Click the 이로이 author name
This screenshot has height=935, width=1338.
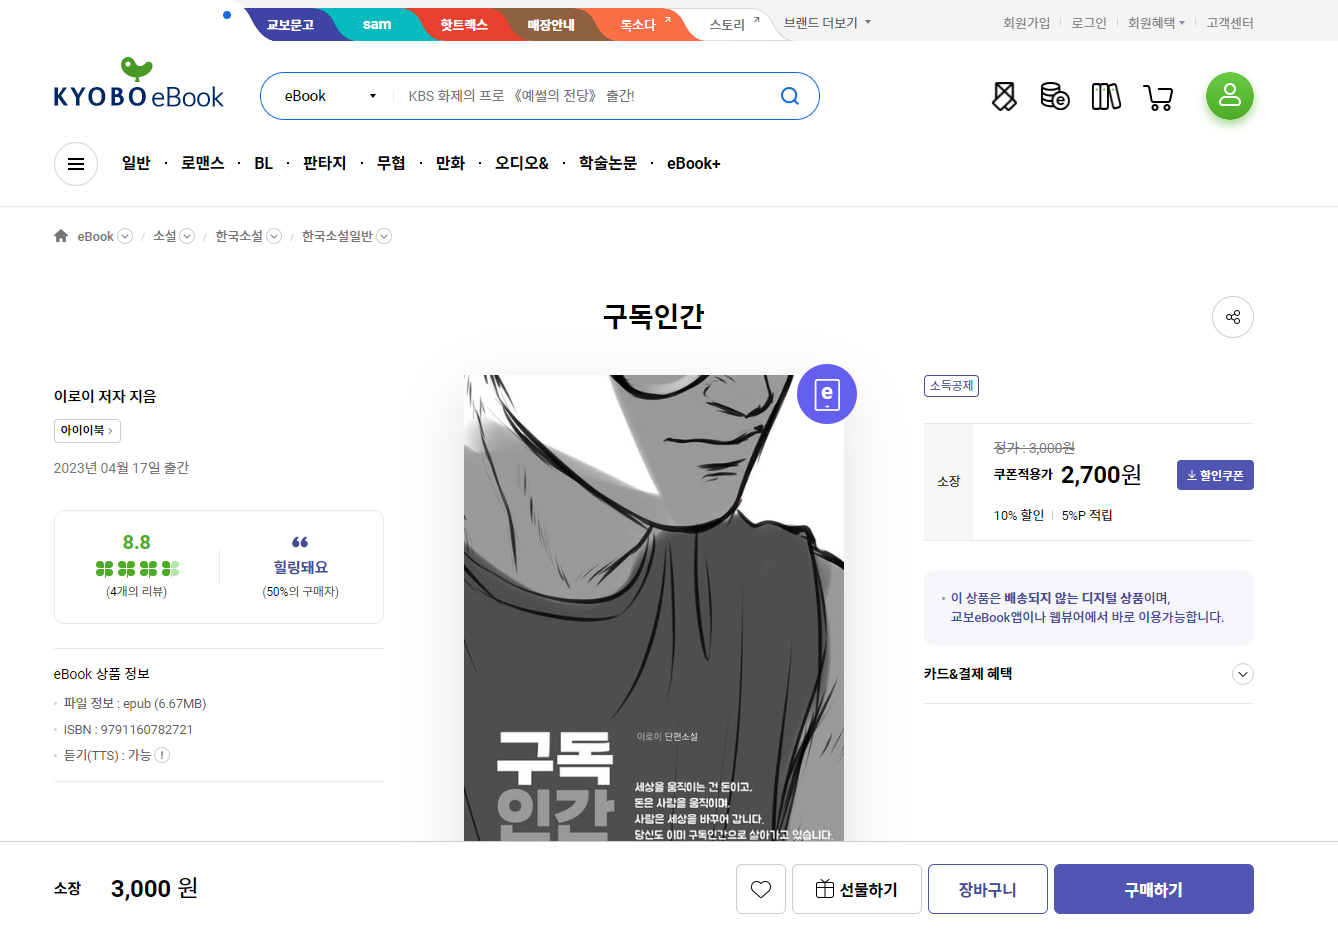pos(73,396)
